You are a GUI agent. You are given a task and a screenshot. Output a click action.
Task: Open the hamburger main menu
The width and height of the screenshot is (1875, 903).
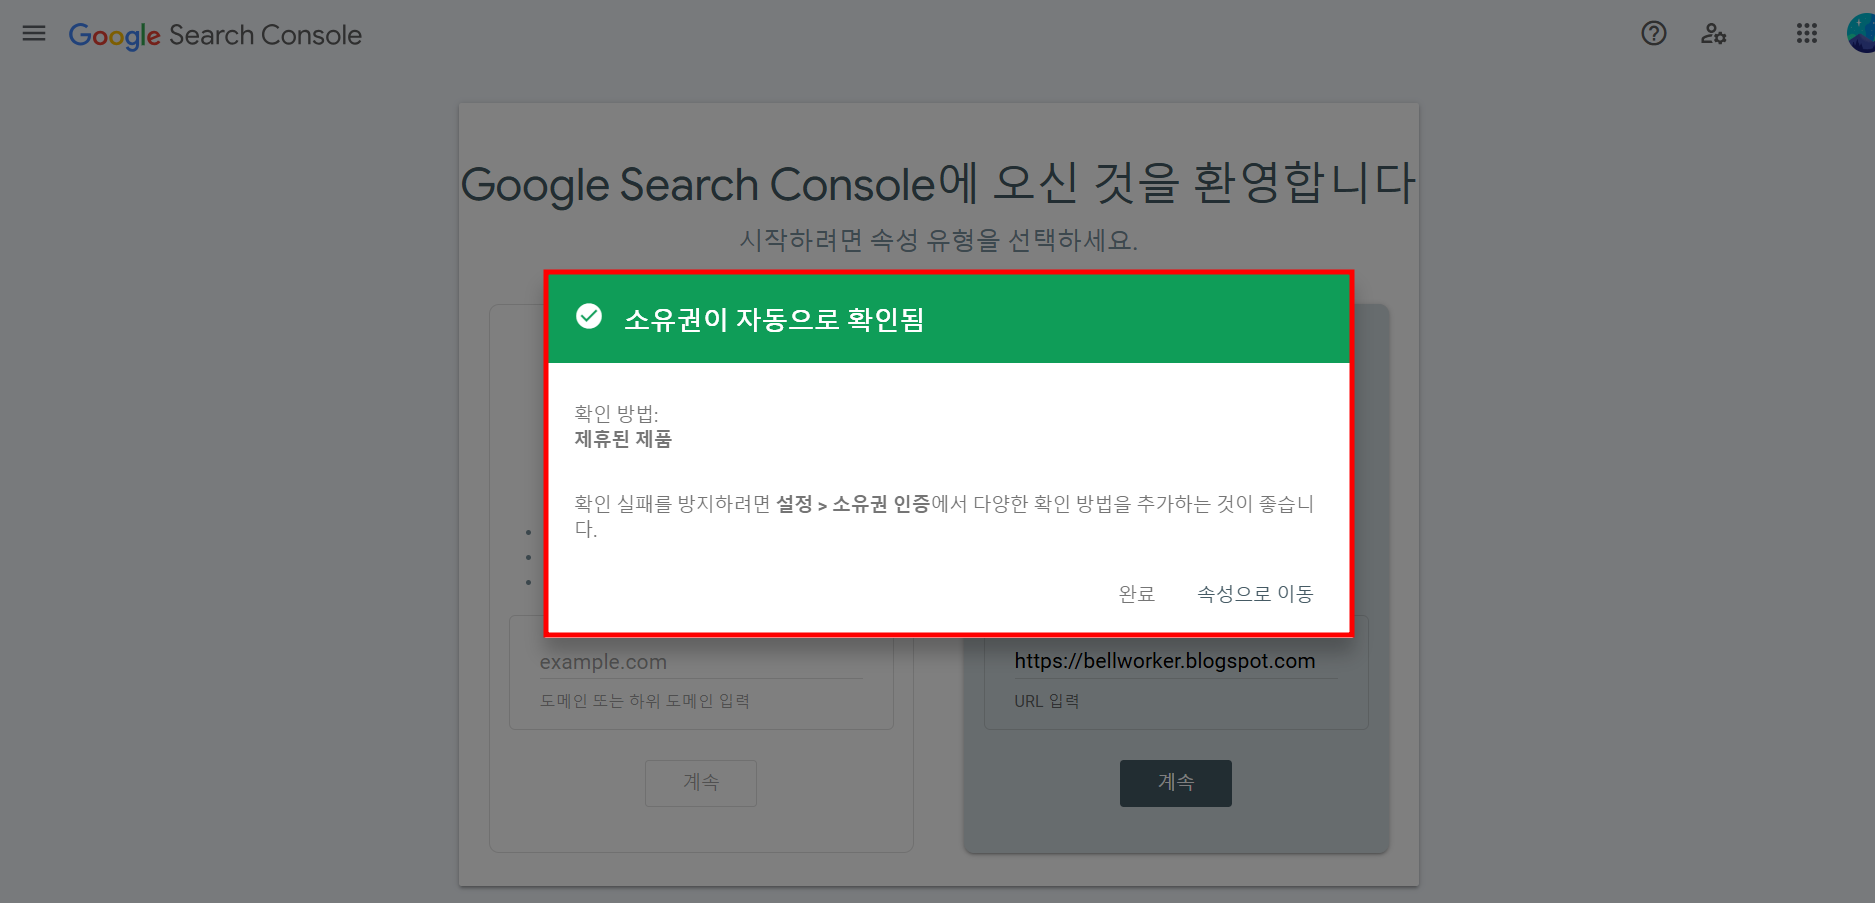[34, 34]
